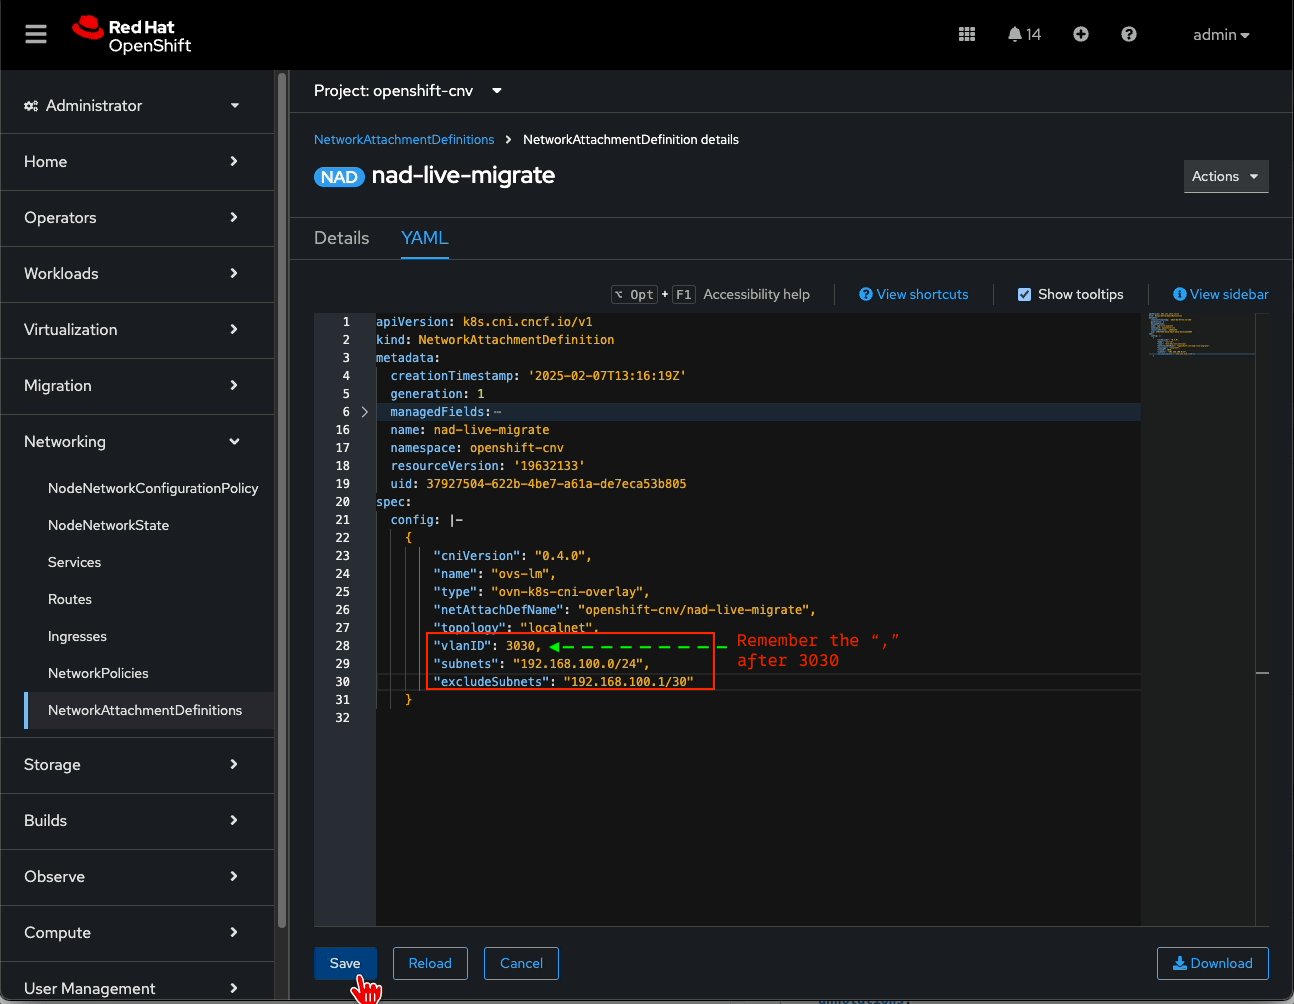Click the plus import icon
The width and height of the screenshot is (1294, 1004).
coord(1080,35)
